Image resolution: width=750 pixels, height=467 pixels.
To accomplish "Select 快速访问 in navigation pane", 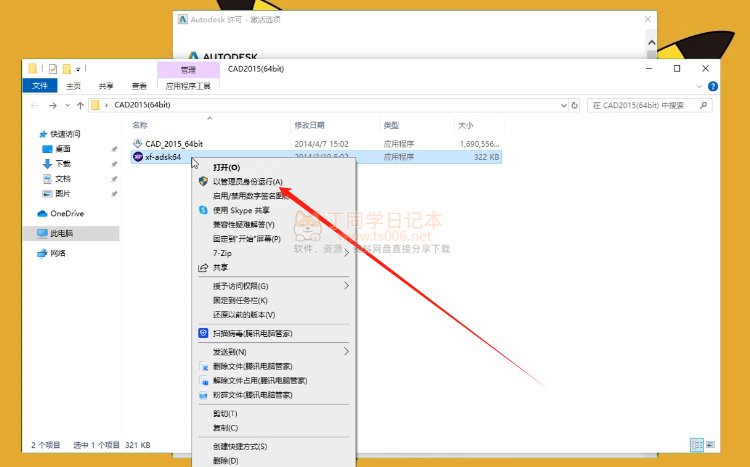I will point(60,134).
